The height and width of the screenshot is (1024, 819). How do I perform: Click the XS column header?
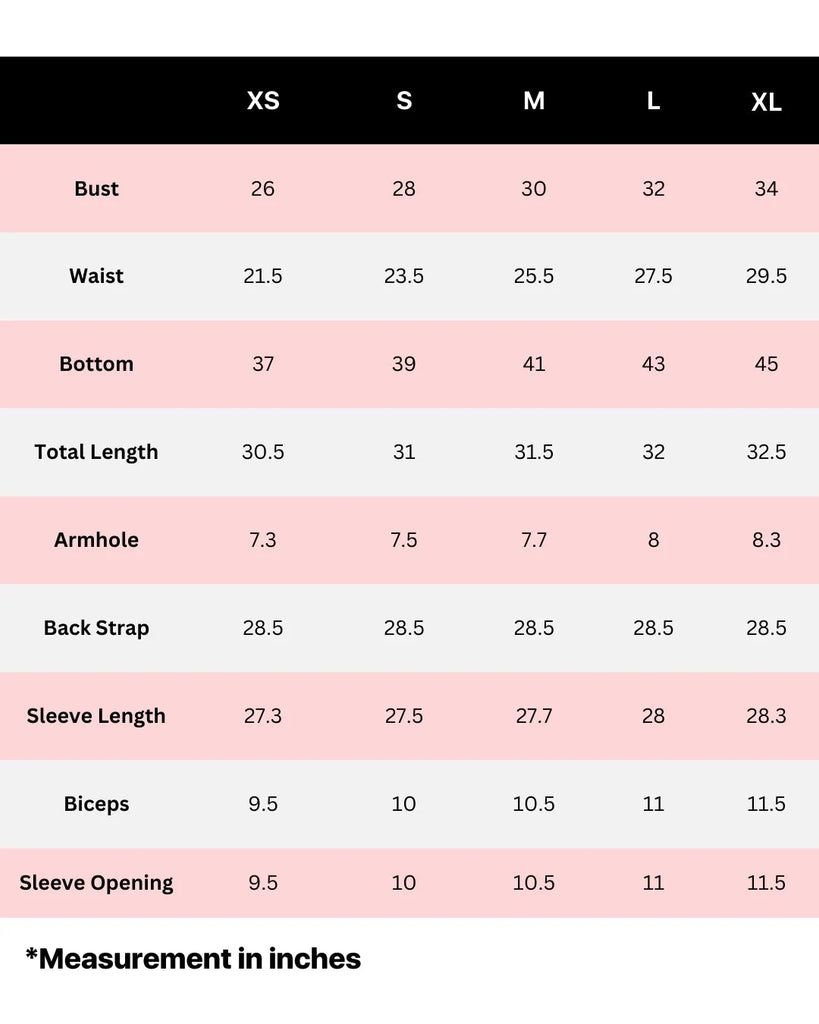[x=263, y=101]
